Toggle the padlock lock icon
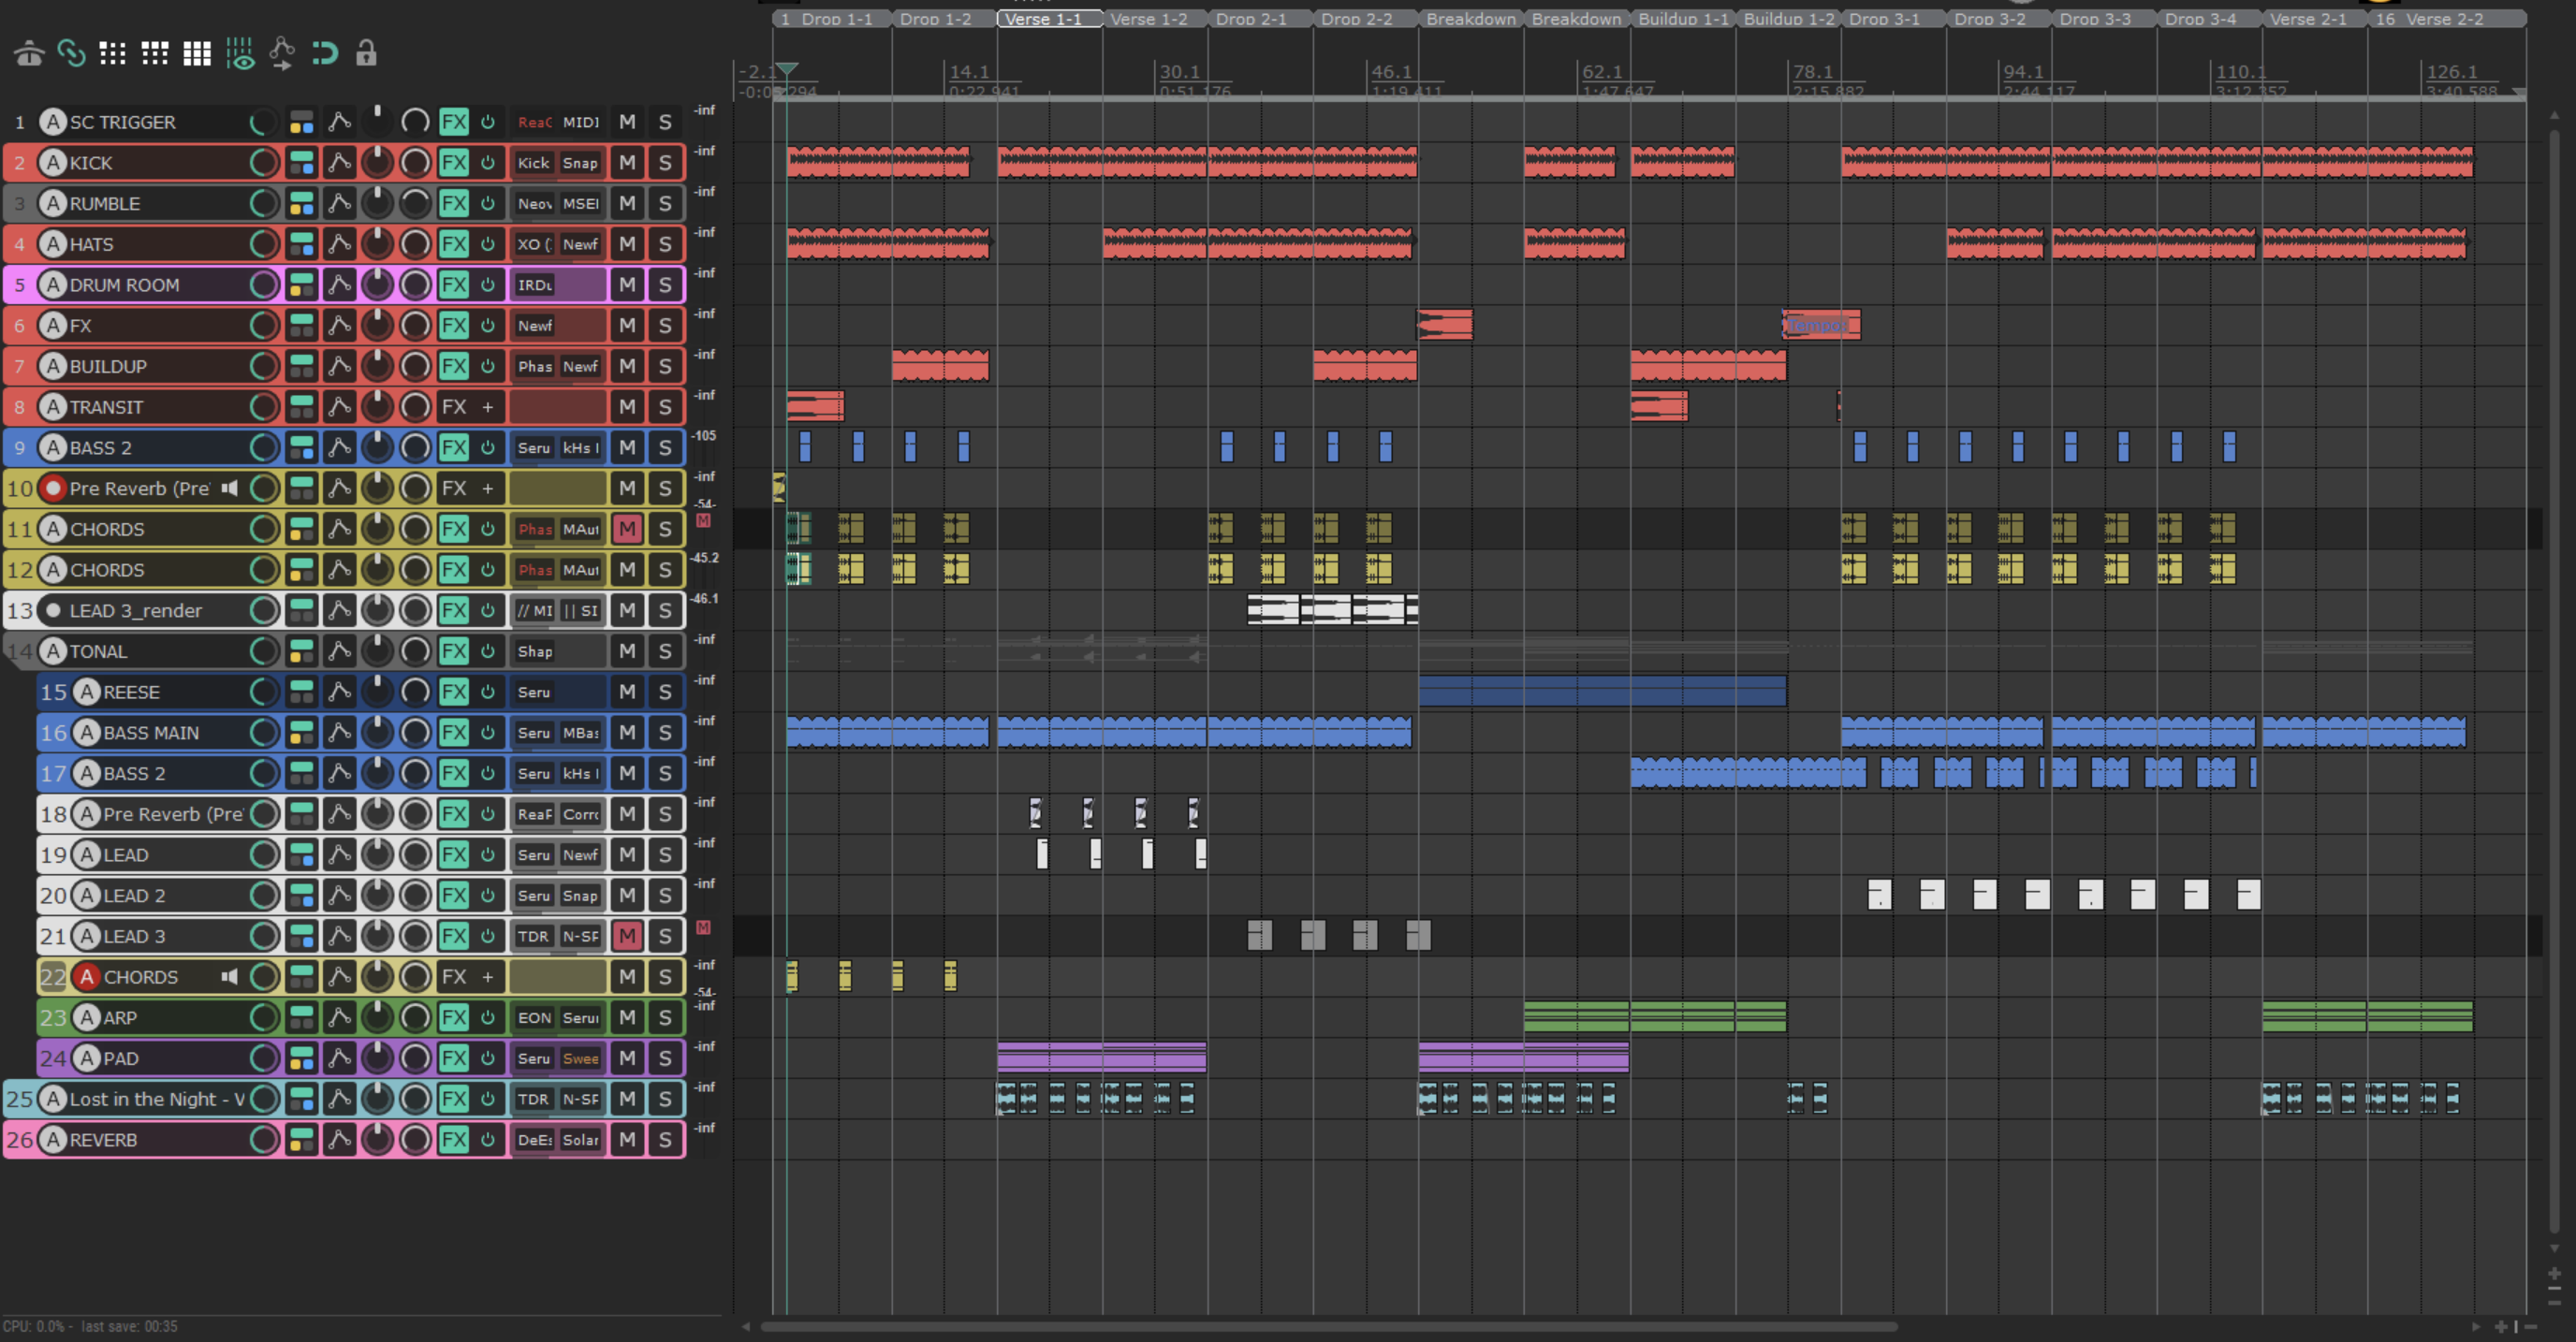 coord(366,53)
